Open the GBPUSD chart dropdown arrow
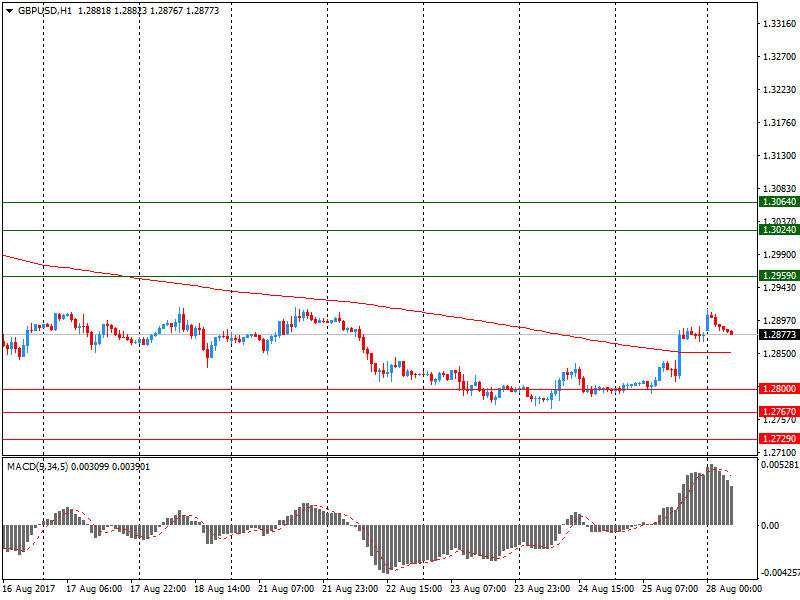Screen dimensions: 800x600 tap(9, 11)
